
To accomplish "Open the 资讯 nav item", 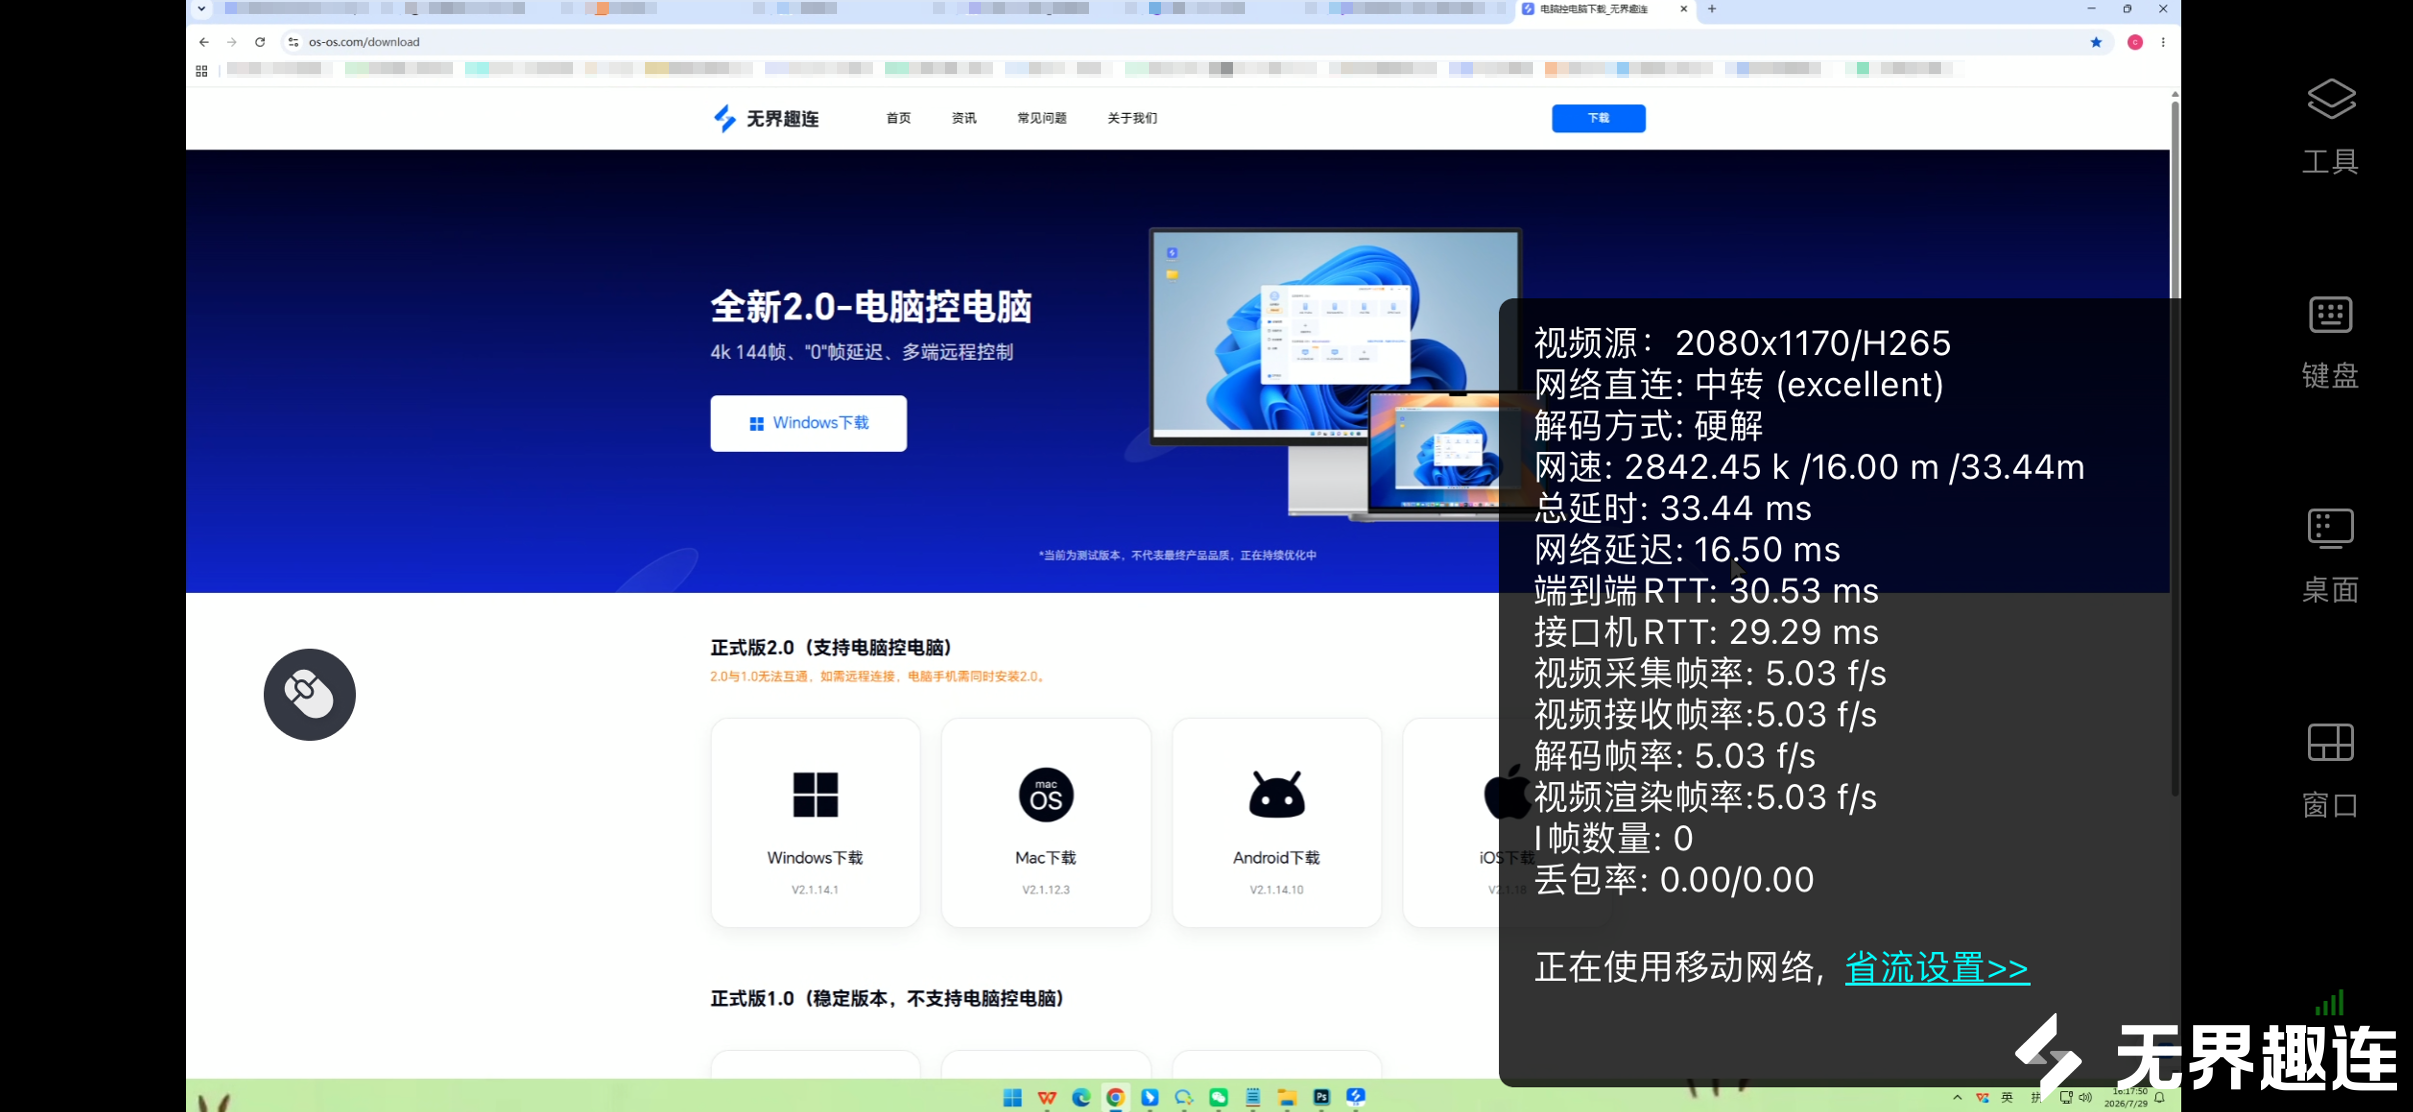I will (964, 118).
